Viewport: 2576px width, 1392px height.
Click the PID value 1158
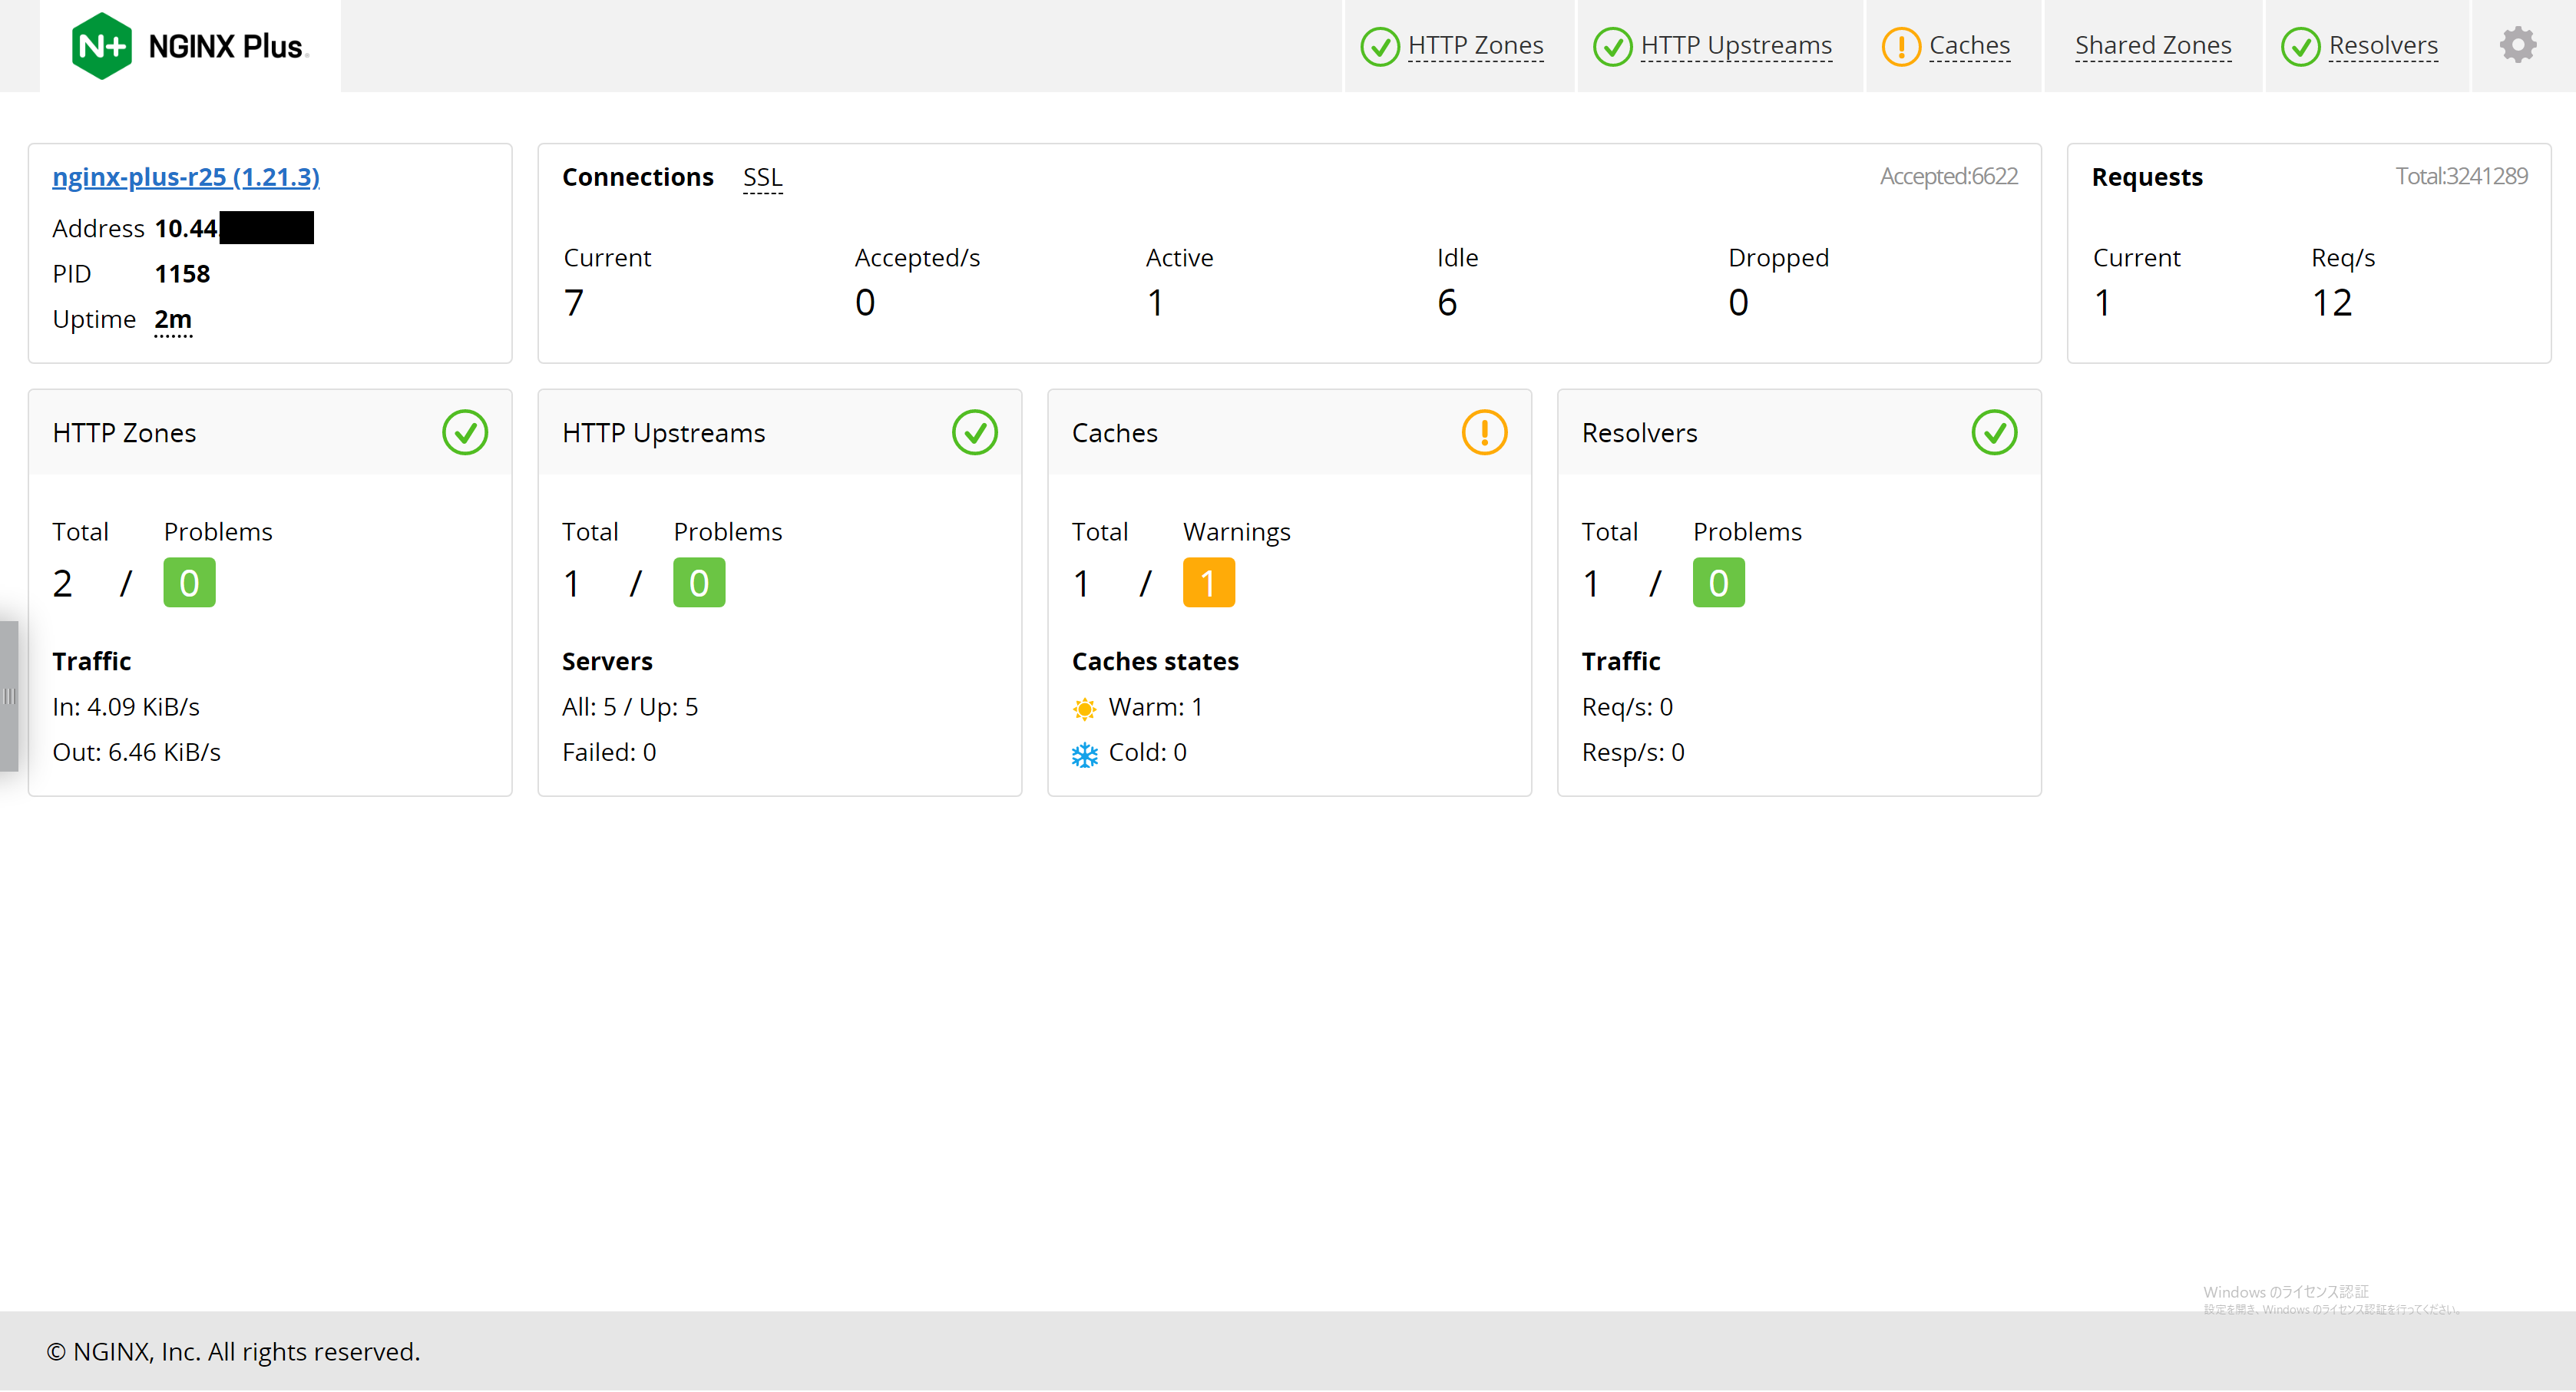[182, 274]
